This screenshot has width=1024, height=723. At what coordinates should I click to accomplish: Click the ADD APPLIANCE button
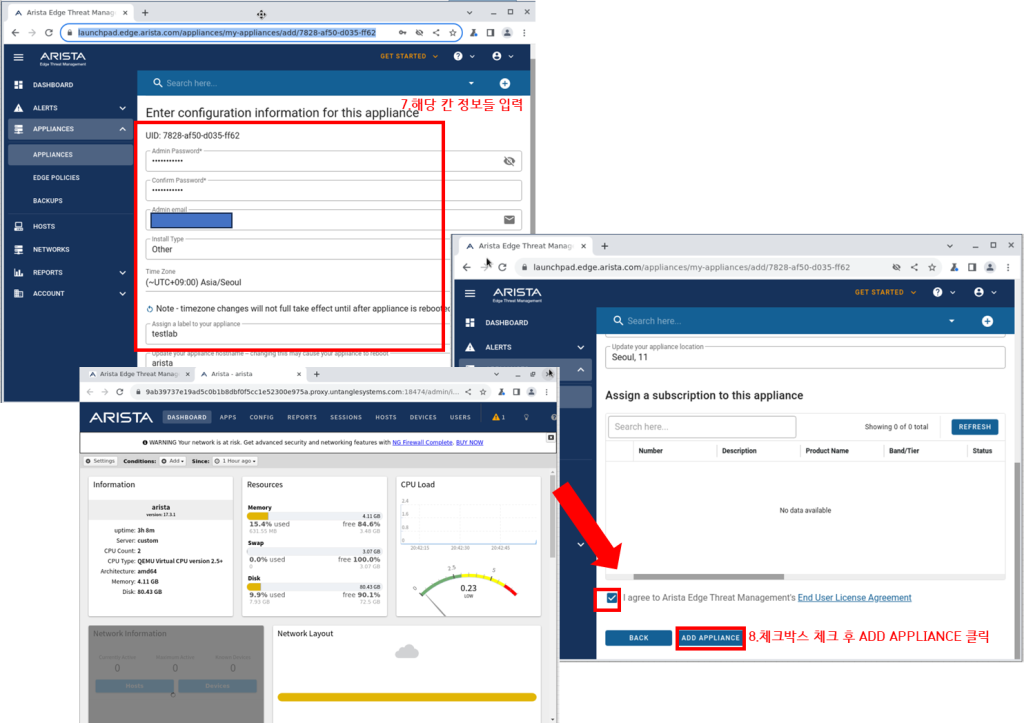click(x=711, y=638)
